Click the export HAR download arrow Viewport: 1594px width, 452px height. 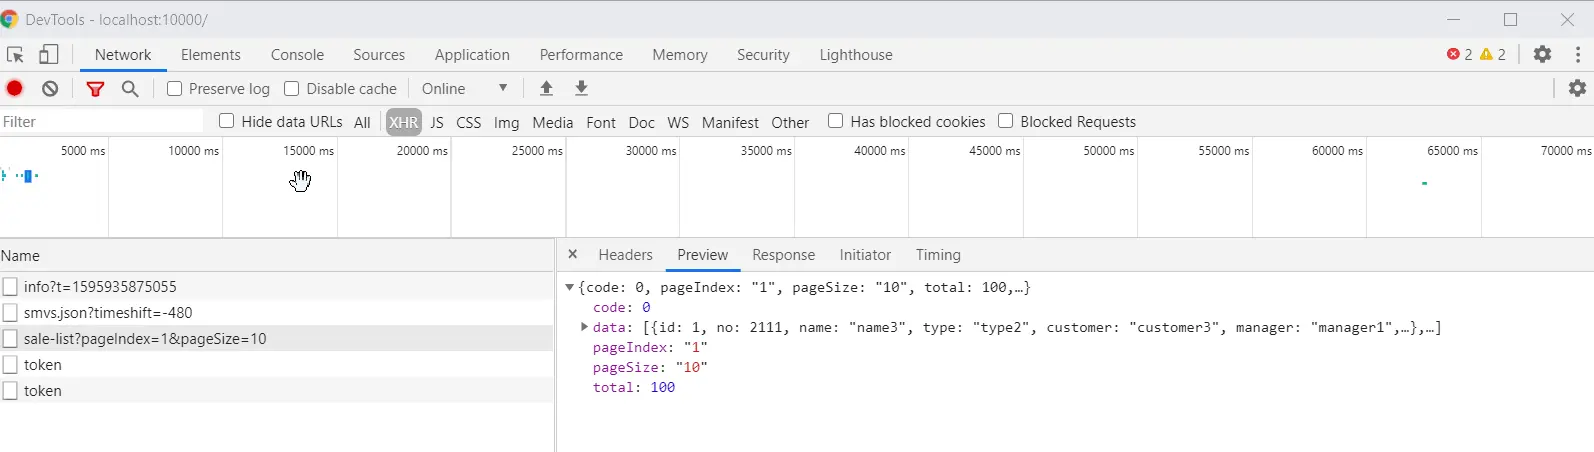pyautogui.click(x=581, y=88)
